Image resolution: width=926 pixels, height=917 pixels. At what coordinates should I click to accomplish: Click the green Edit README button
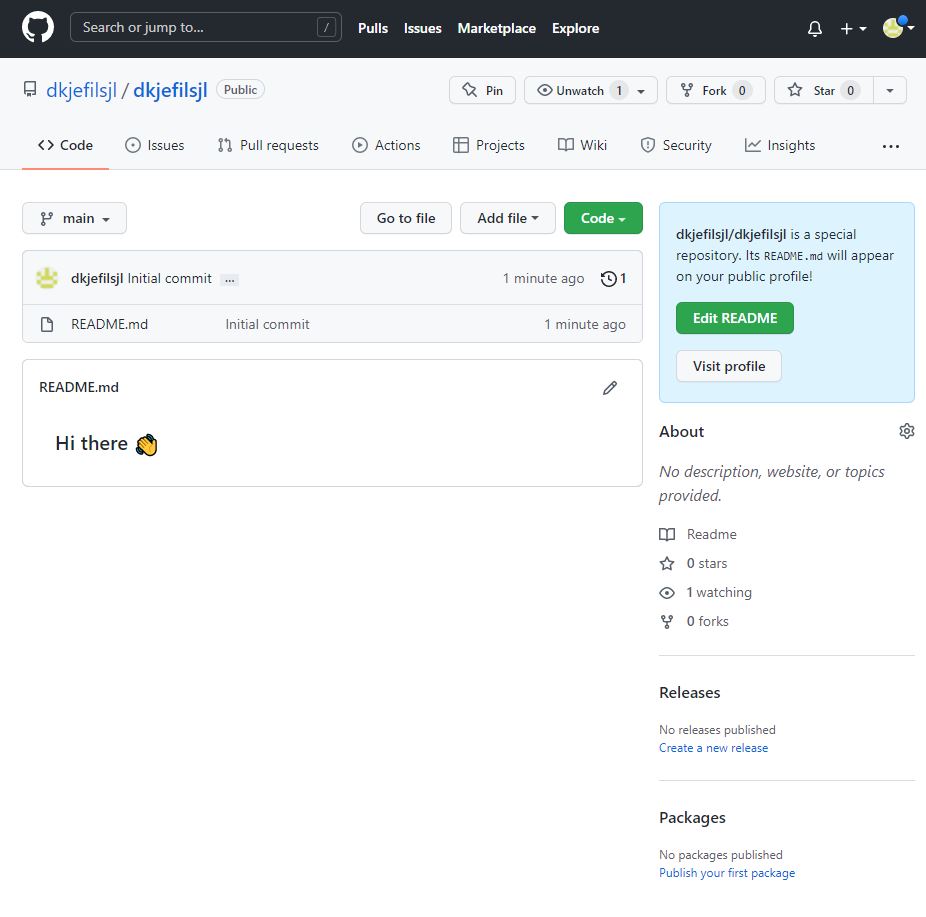coord(735,318)
